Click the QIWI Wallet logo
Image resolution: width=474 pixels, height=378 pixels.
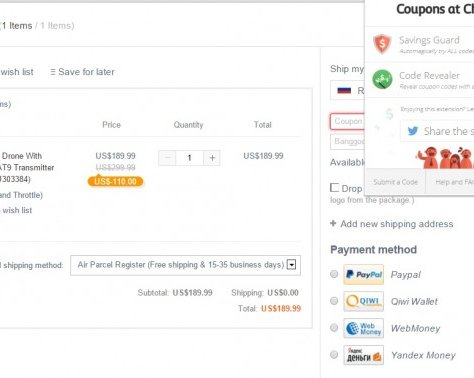(x=364, y=301)
